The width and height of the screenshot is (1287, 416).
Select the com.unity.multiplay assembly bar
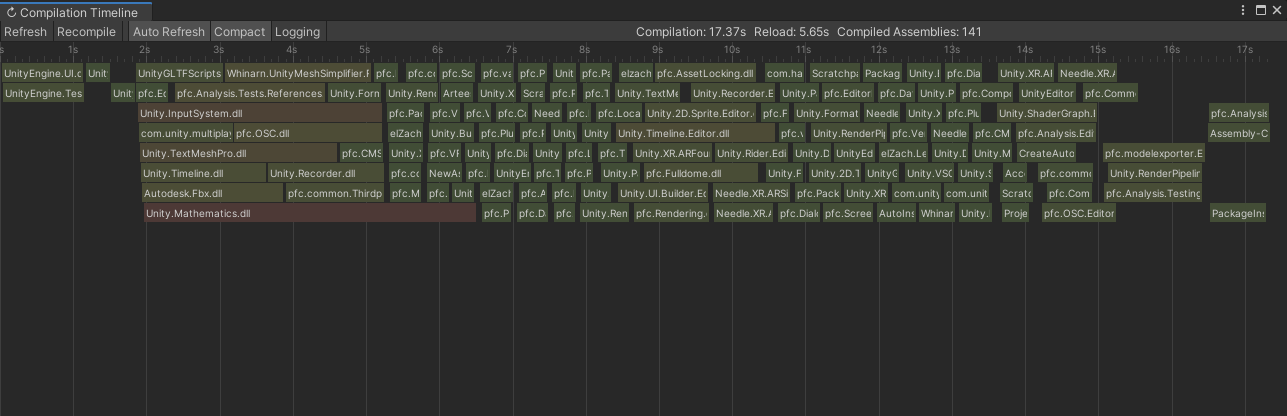click(185, 133)
